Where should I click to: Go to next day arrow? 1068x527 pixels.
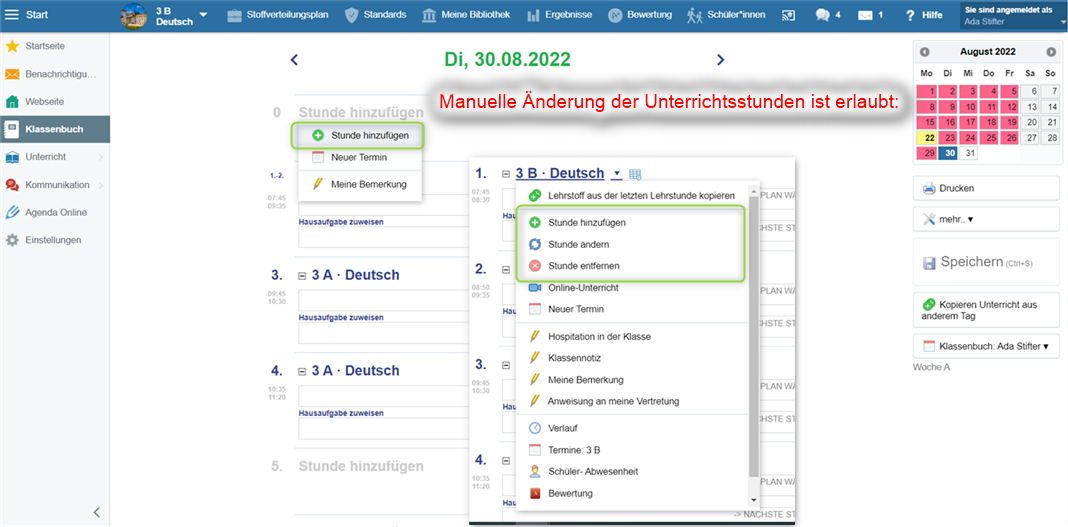point(720,60)
